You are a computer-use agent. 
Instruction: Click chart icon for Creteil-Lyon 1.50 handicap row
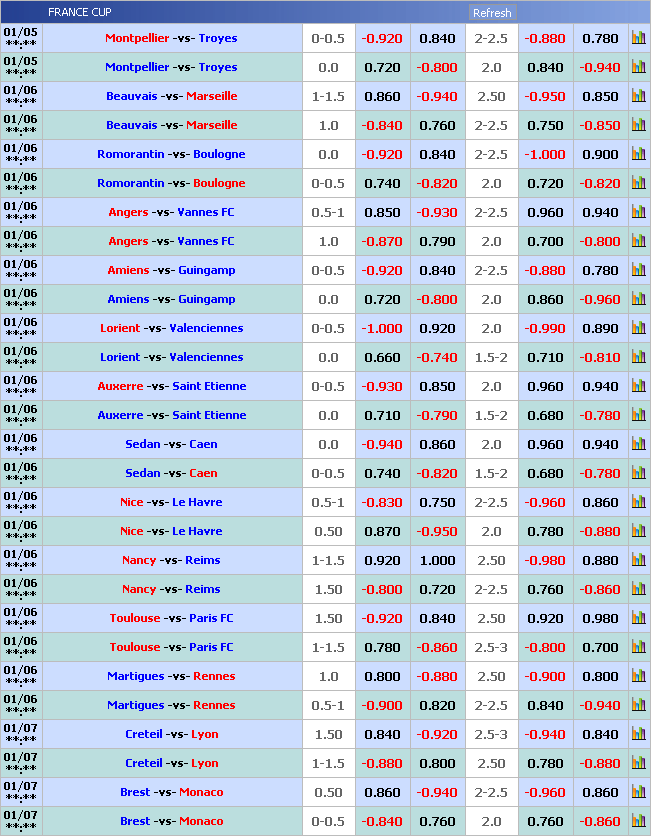click(x=638, y=734)
